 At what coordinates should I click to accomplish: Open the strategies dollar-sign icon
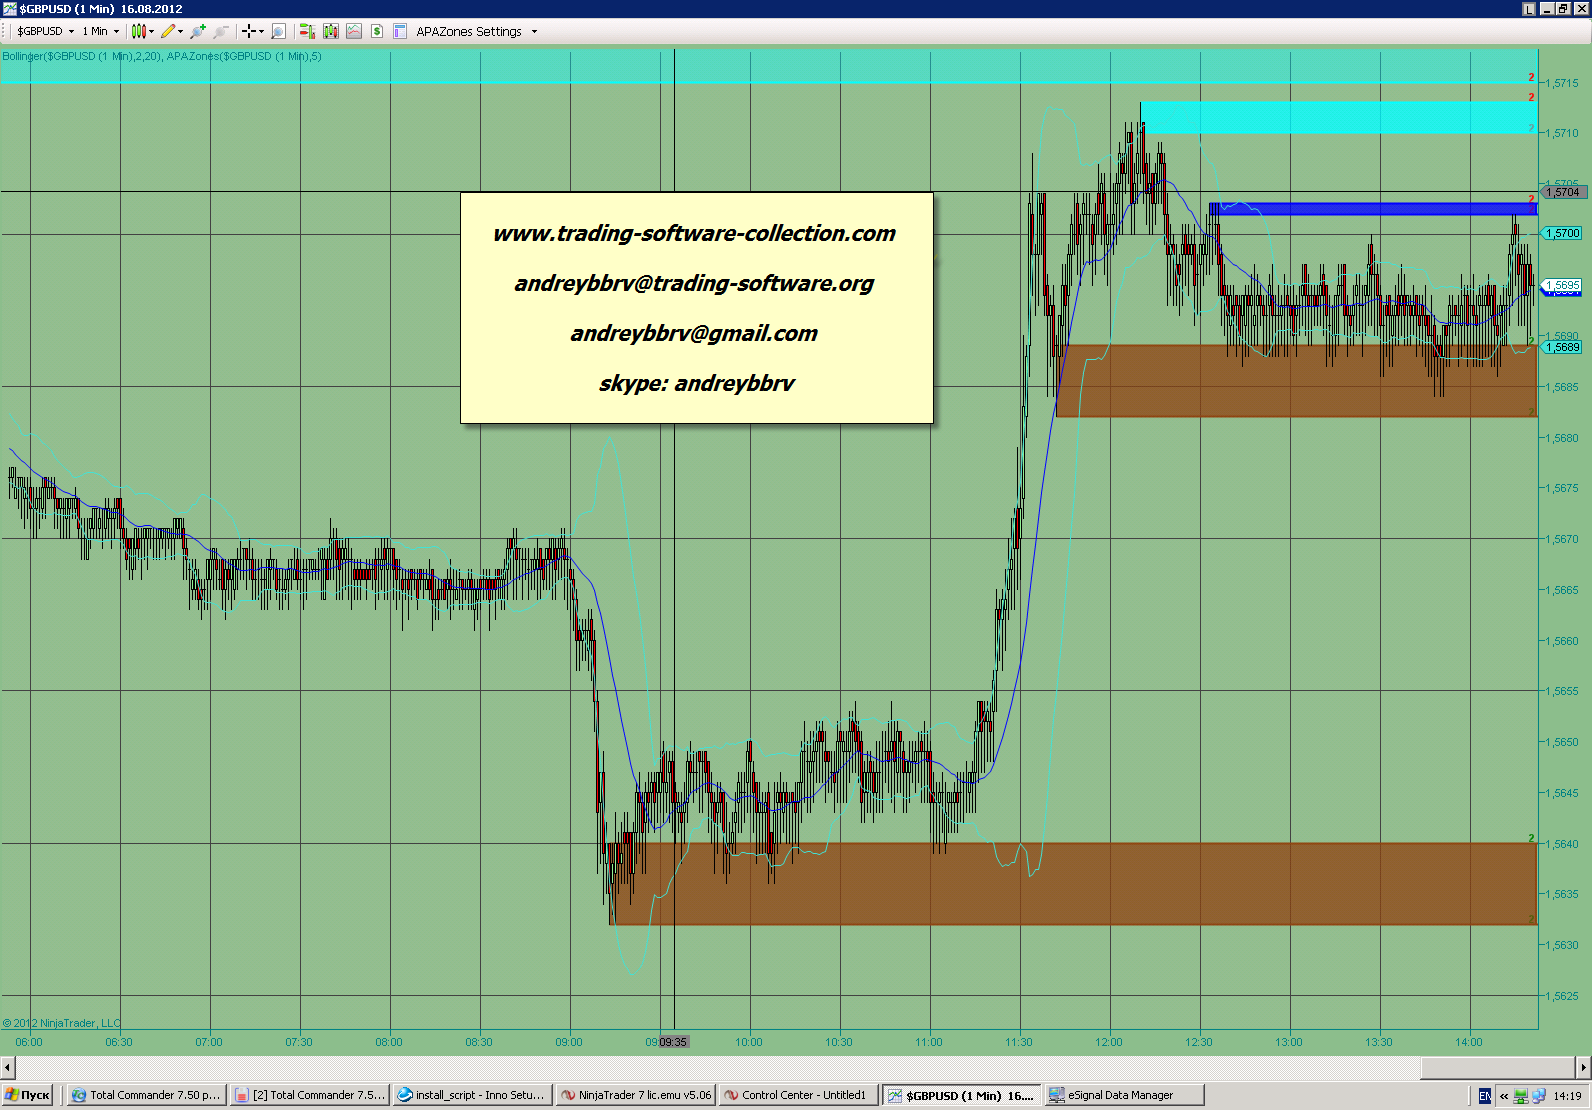coord(377,32)
